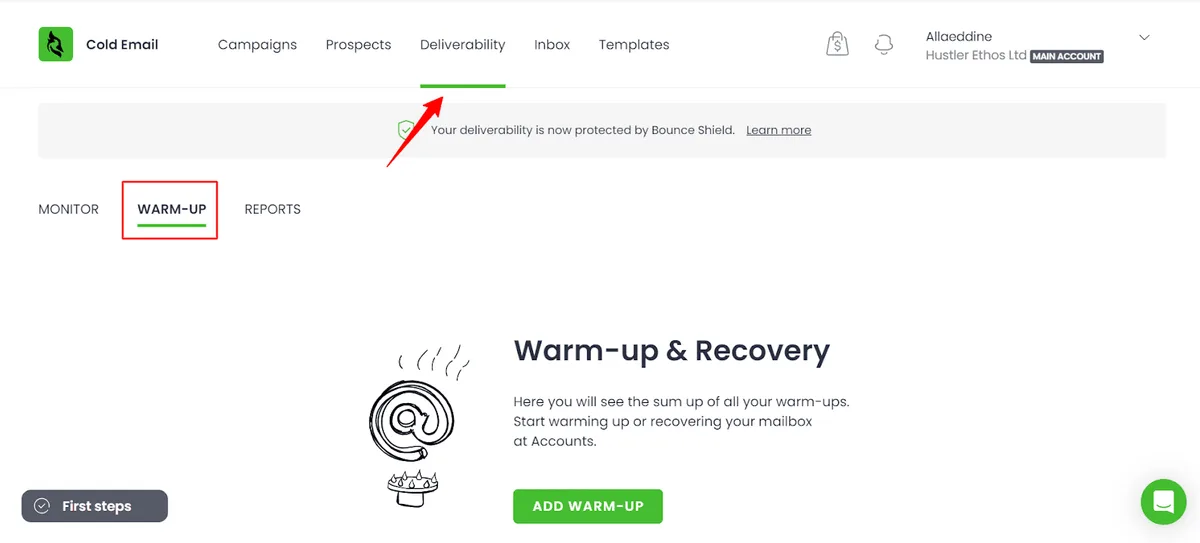Follow the Learn more link
Image resolution: width=1200 pixels, height=543 pixels.
pyautogui.click(x=779, y=130)
